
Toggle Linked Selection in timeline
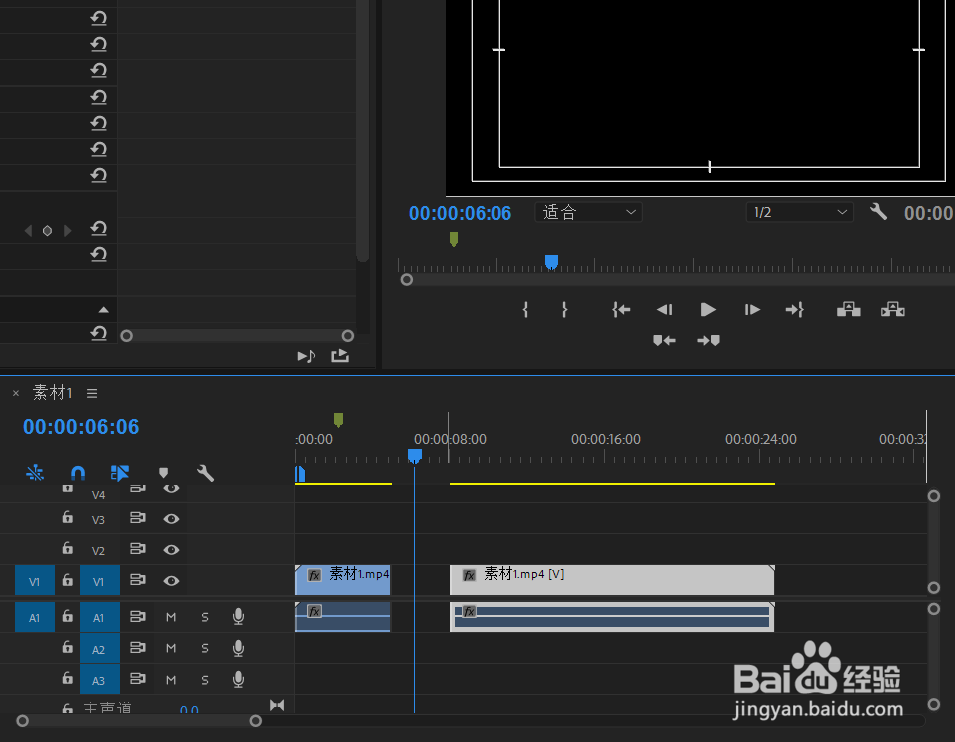pyautogui.click(x=120, y=473)
